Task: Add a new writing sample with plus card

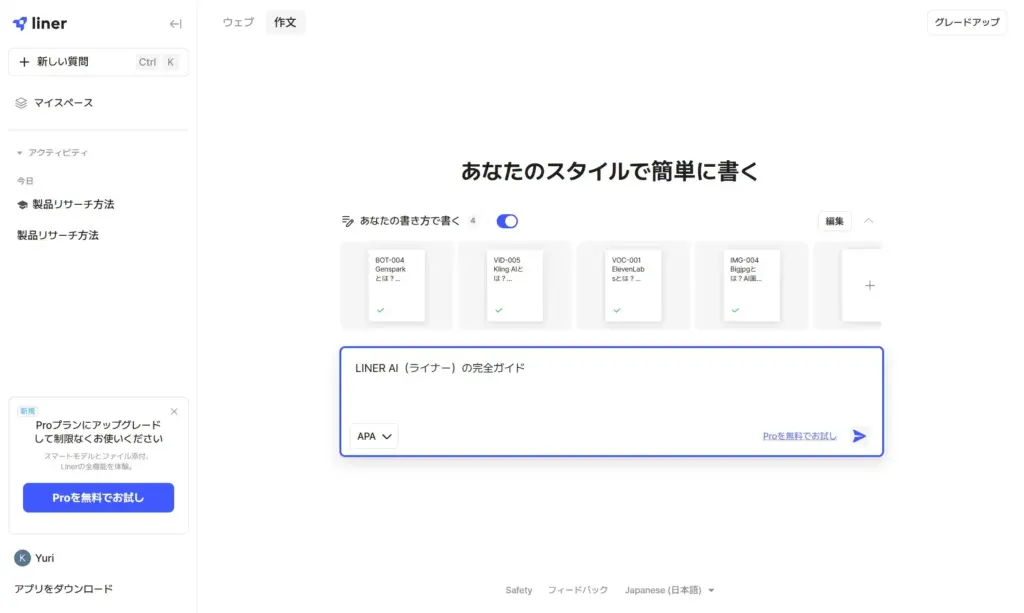Action: point(868,286)
